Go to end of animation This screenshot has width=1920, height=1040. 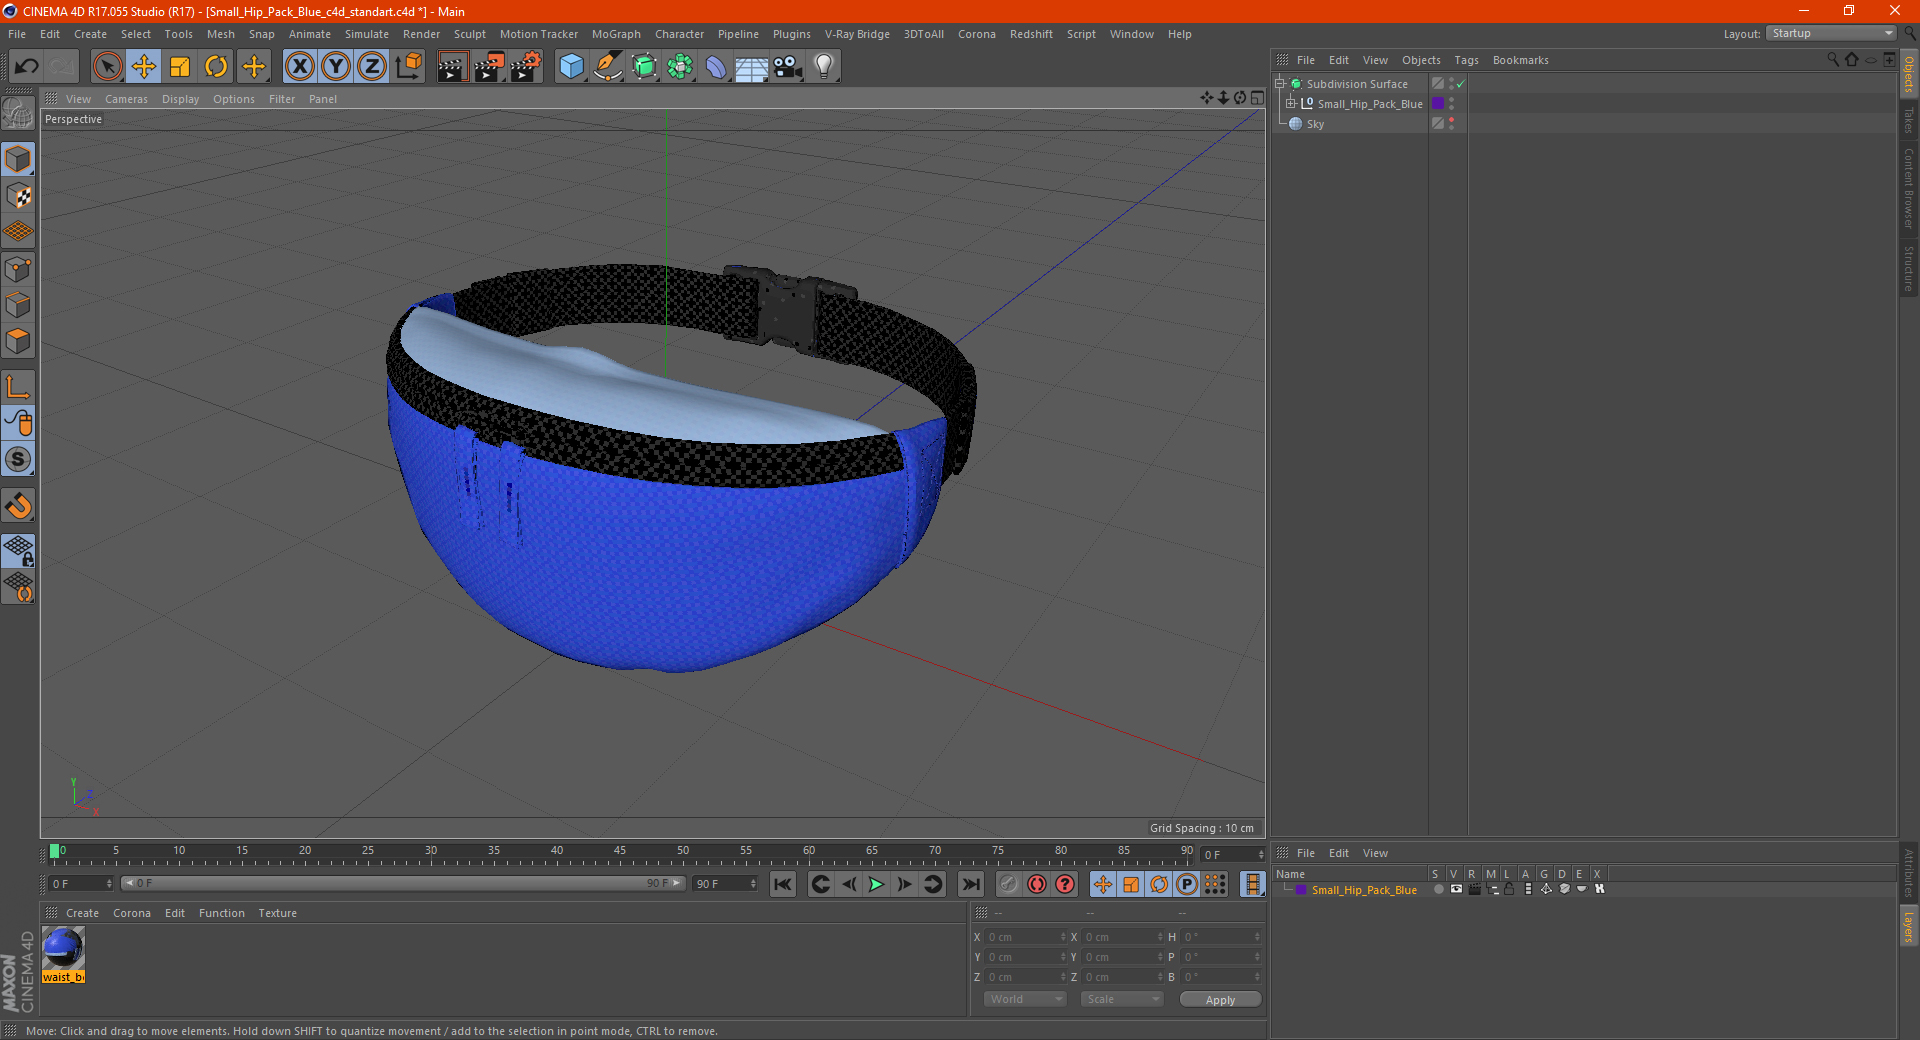pos(970,884)
